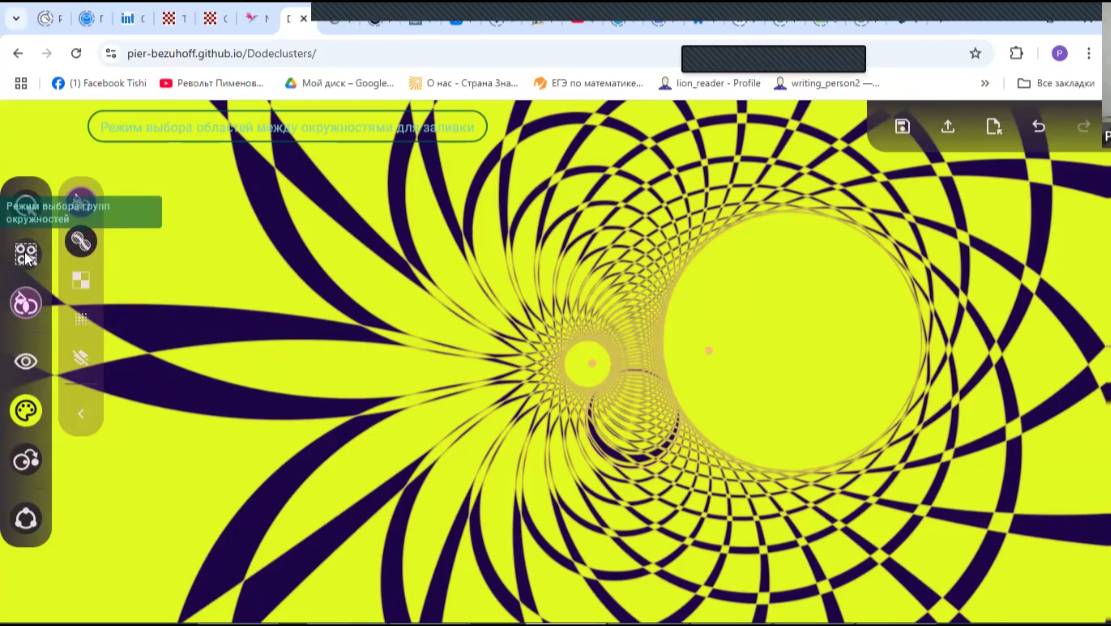Switch to the tab with pink bird icon
The height and width of the screenshot is (626, 1111).
256,19
